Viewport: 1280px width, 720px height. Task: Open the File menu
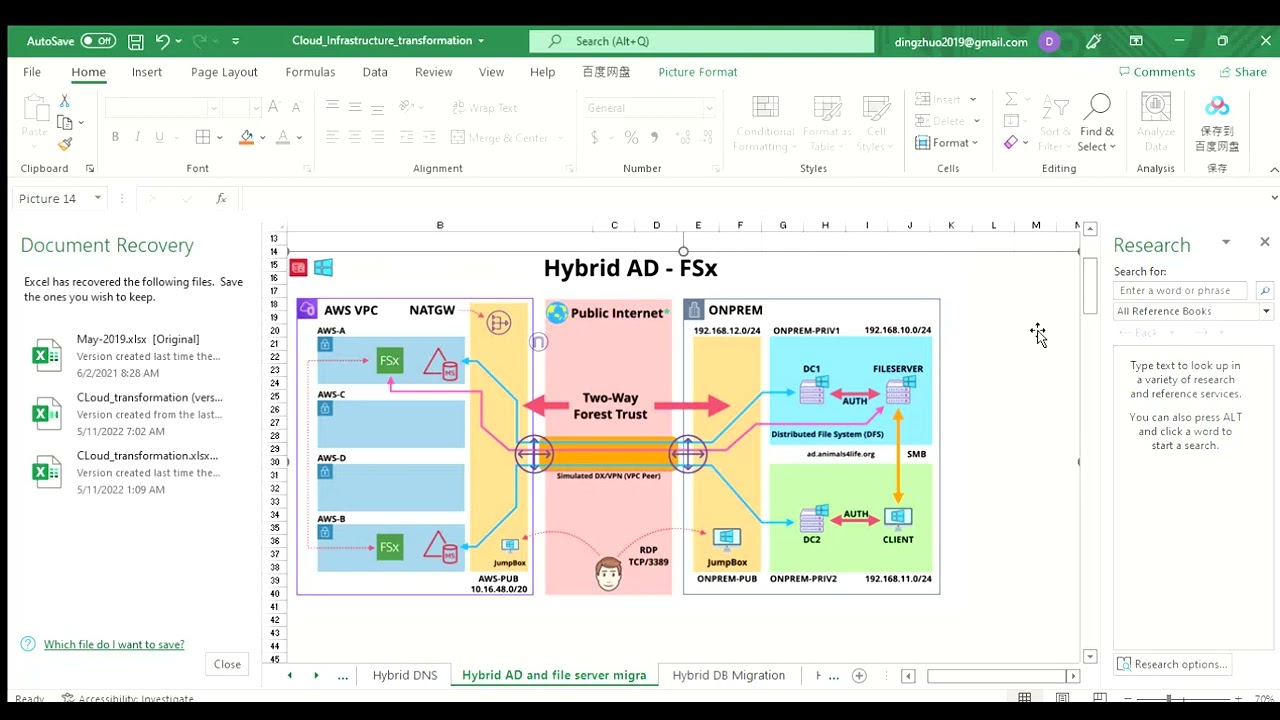(32, 72)
